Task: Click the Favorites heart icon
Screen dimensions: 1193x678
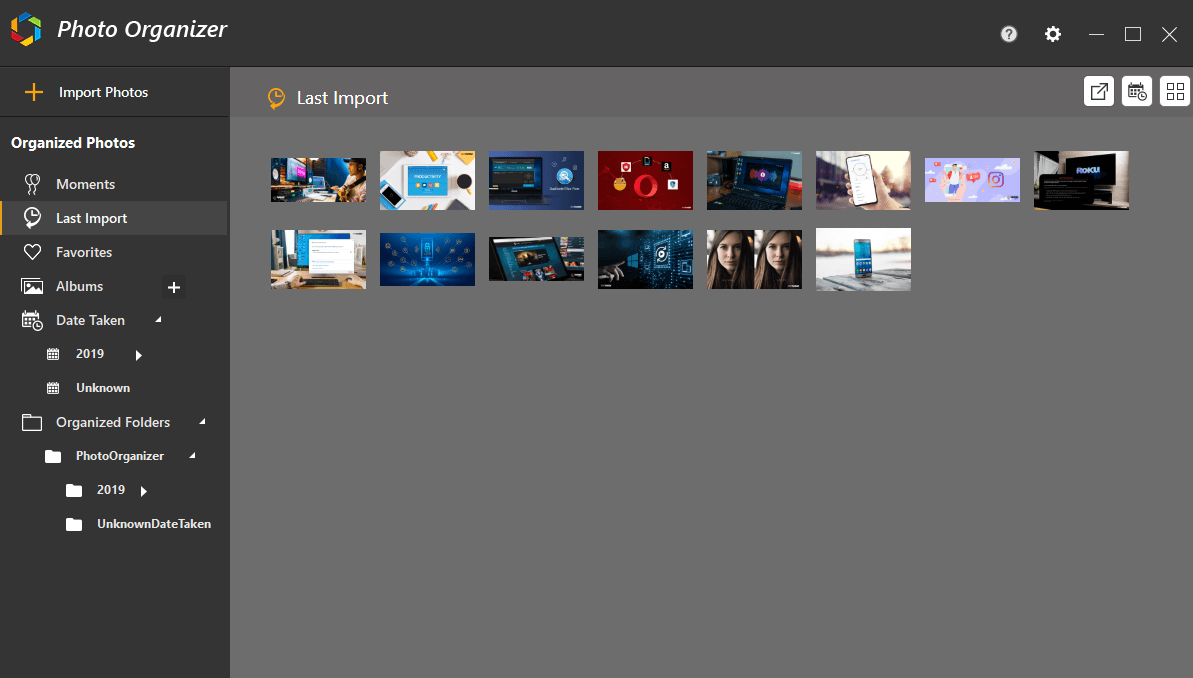Action: coord(33,251)
